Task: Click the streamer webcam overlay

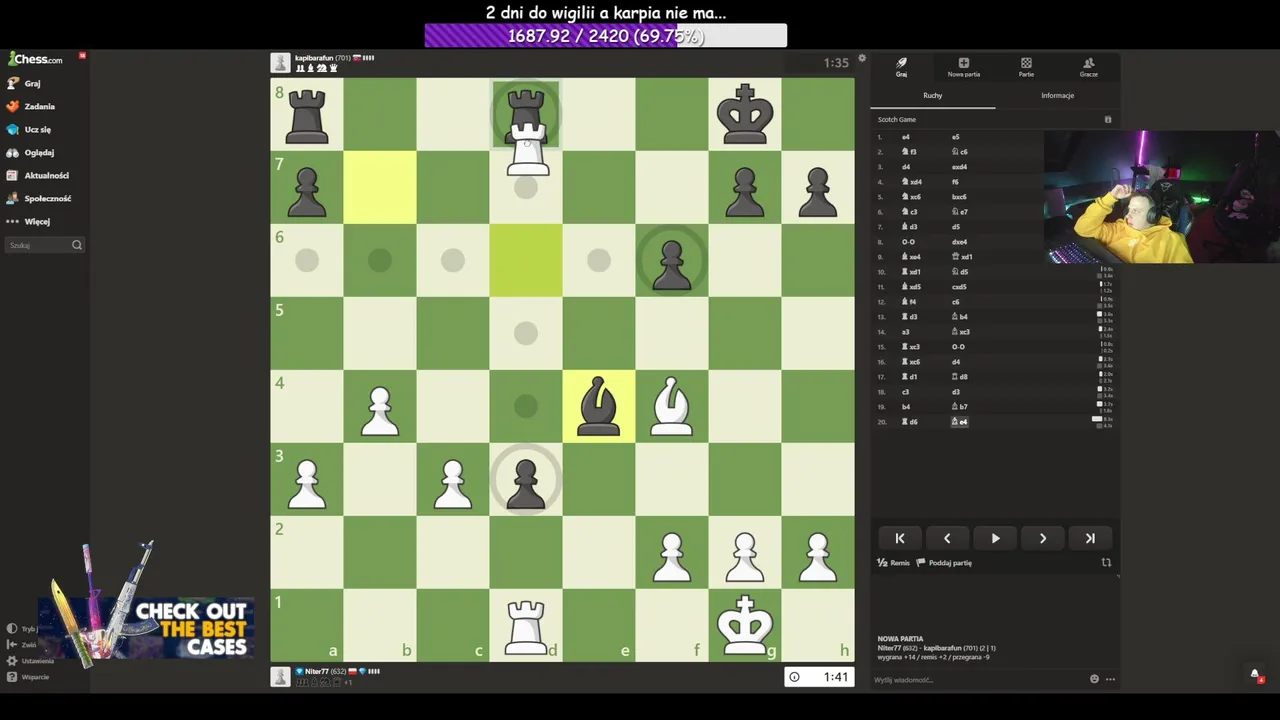Action: (1160, 197)
